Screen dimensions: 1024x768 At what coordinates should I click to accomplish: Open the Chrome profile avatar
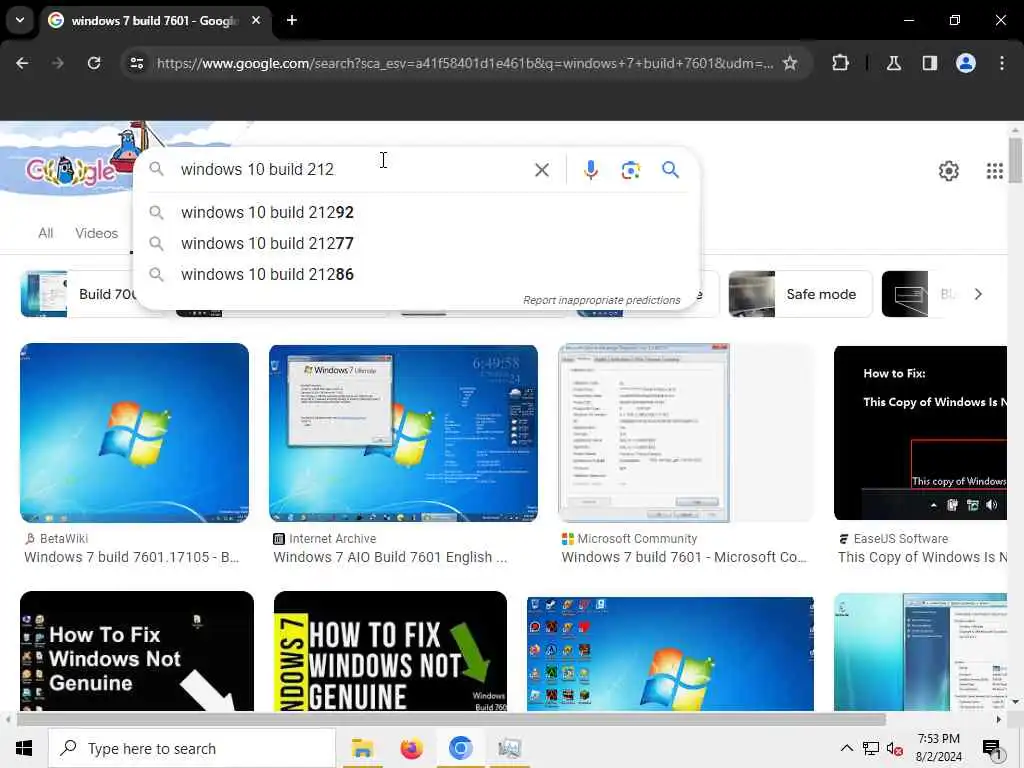click(965, 63)
